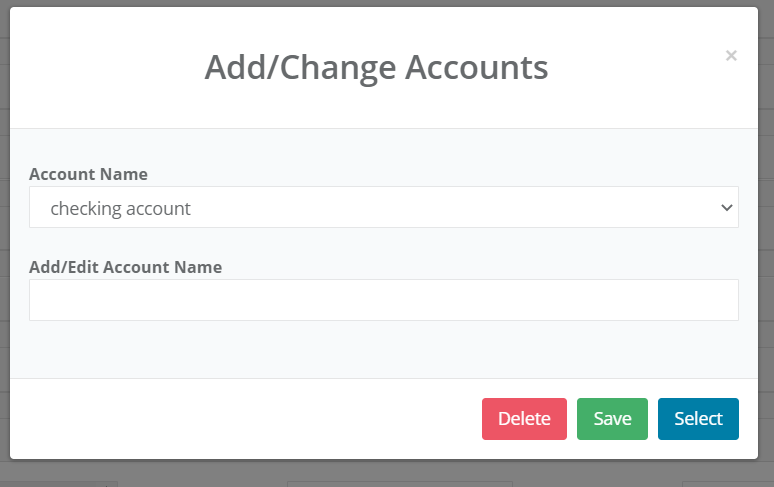Click the Account Name dropdown chevron arrow

coord(727,208)
